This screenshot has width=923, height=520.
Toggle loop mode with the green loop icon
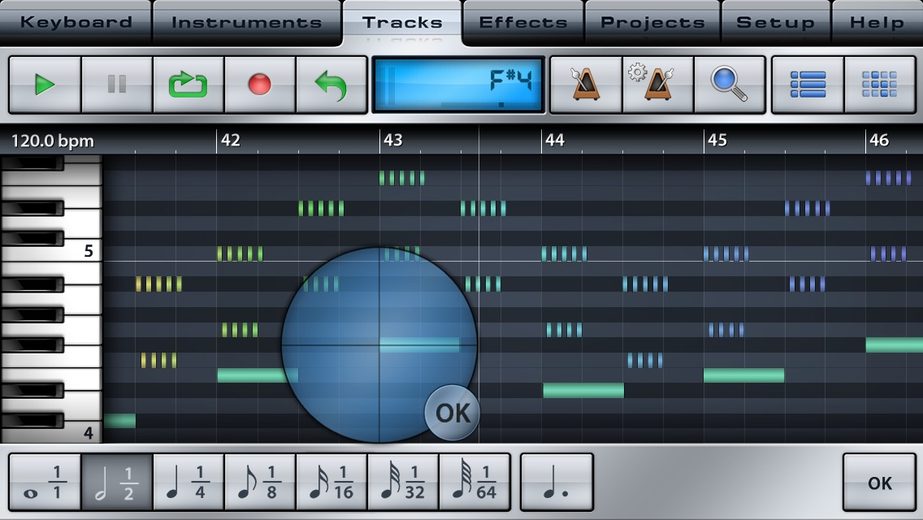188,84
